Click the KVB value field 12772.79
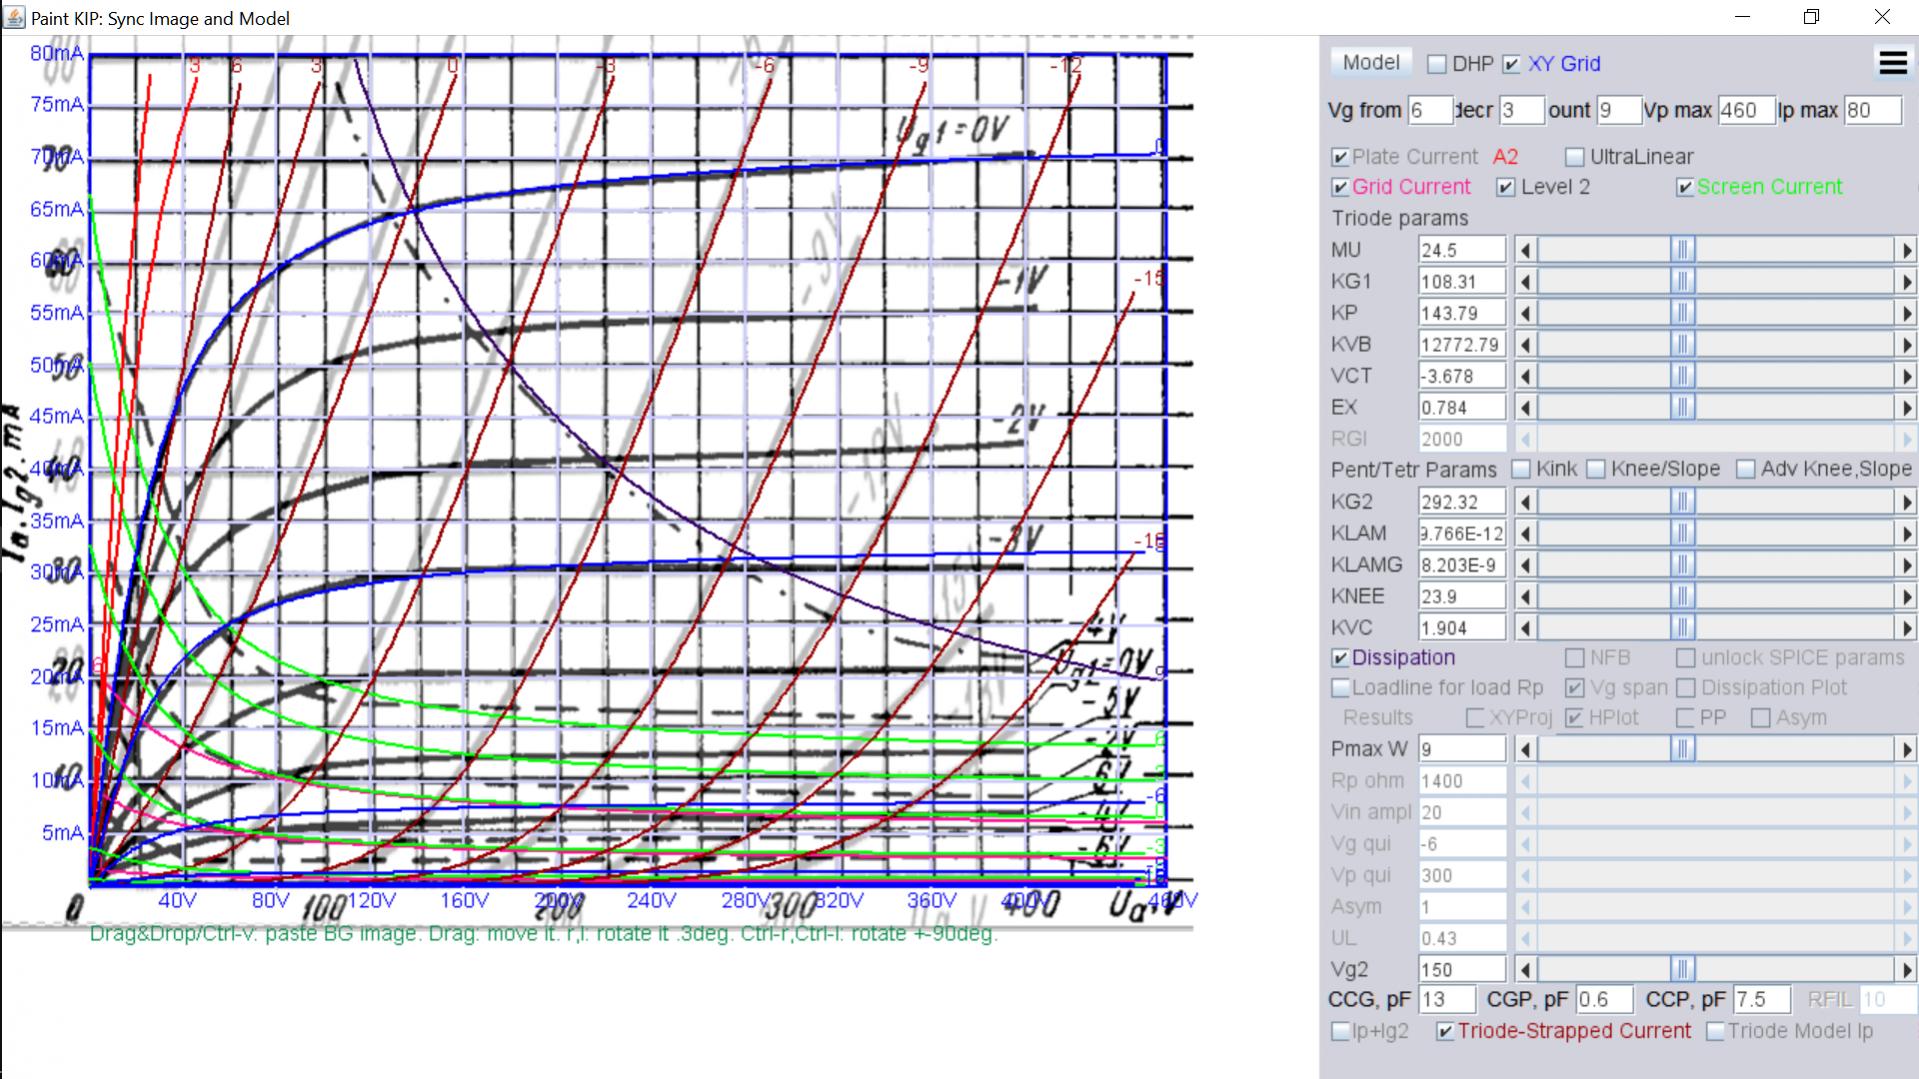This screenshot has height=1079, width=1919. (x=1462, y=345)
